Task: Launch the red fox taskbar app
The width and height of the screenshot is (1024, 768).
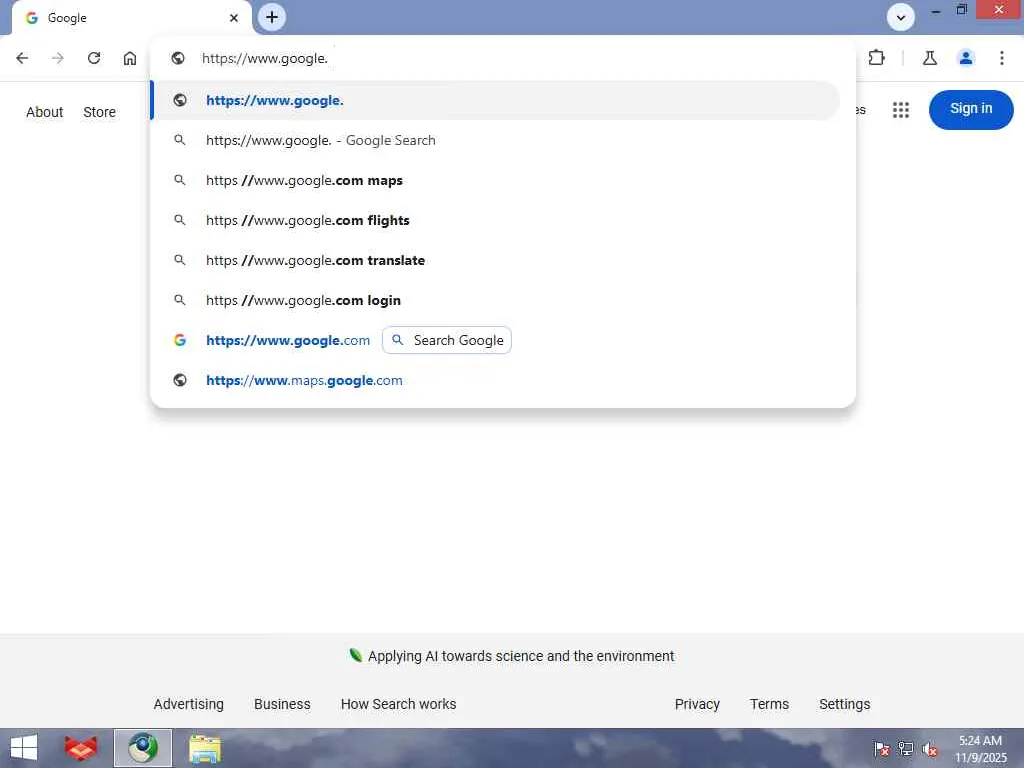Action: tap(81, 748)
